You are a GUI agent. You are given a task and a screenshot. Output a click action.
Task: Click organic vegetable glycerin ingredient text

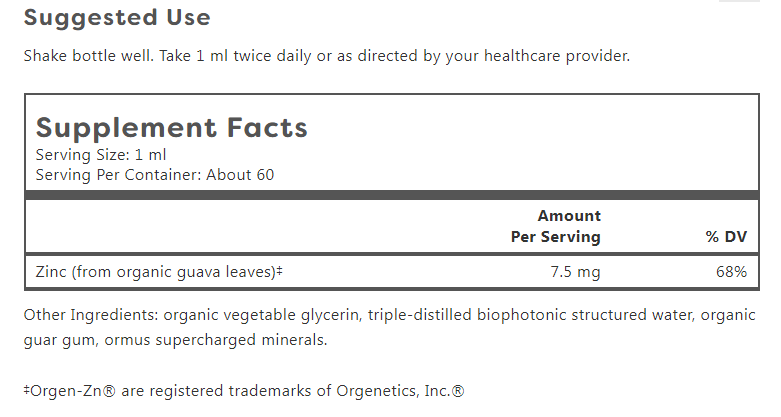coord(262,315)
